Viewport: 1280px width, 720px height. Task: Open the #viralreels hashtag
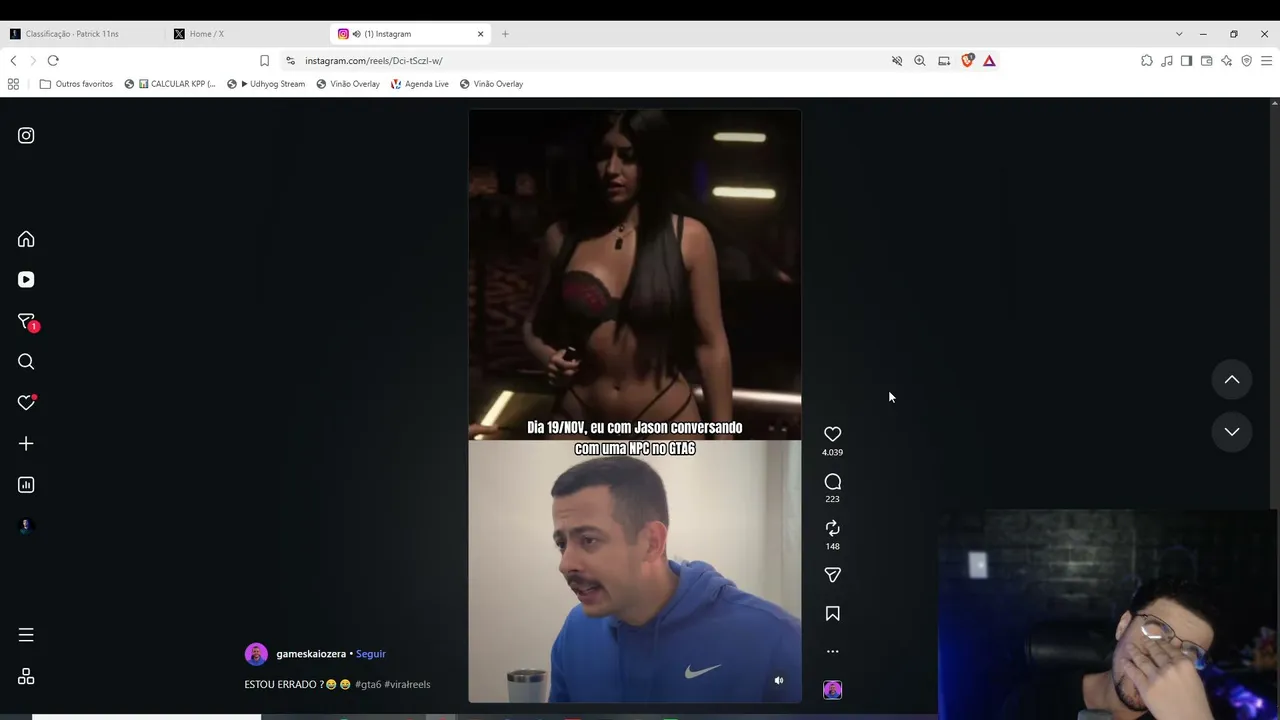(407, 684)
